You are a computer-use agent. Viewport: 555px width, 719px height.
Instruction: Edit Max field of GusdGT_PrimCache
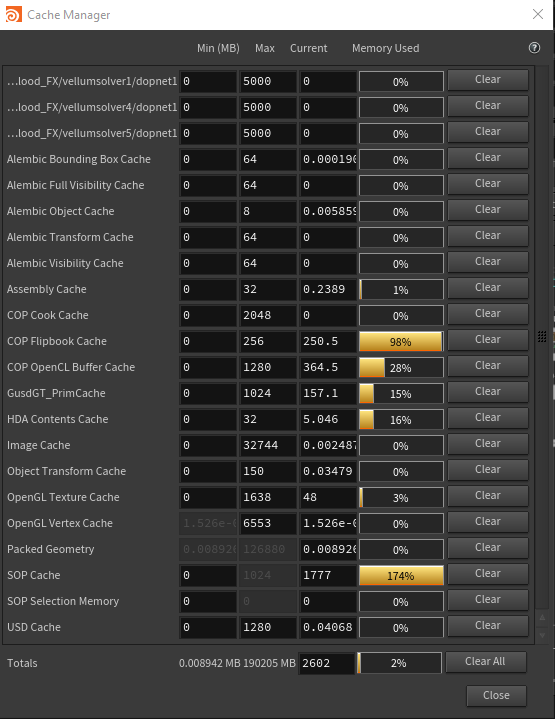point(268,393)
